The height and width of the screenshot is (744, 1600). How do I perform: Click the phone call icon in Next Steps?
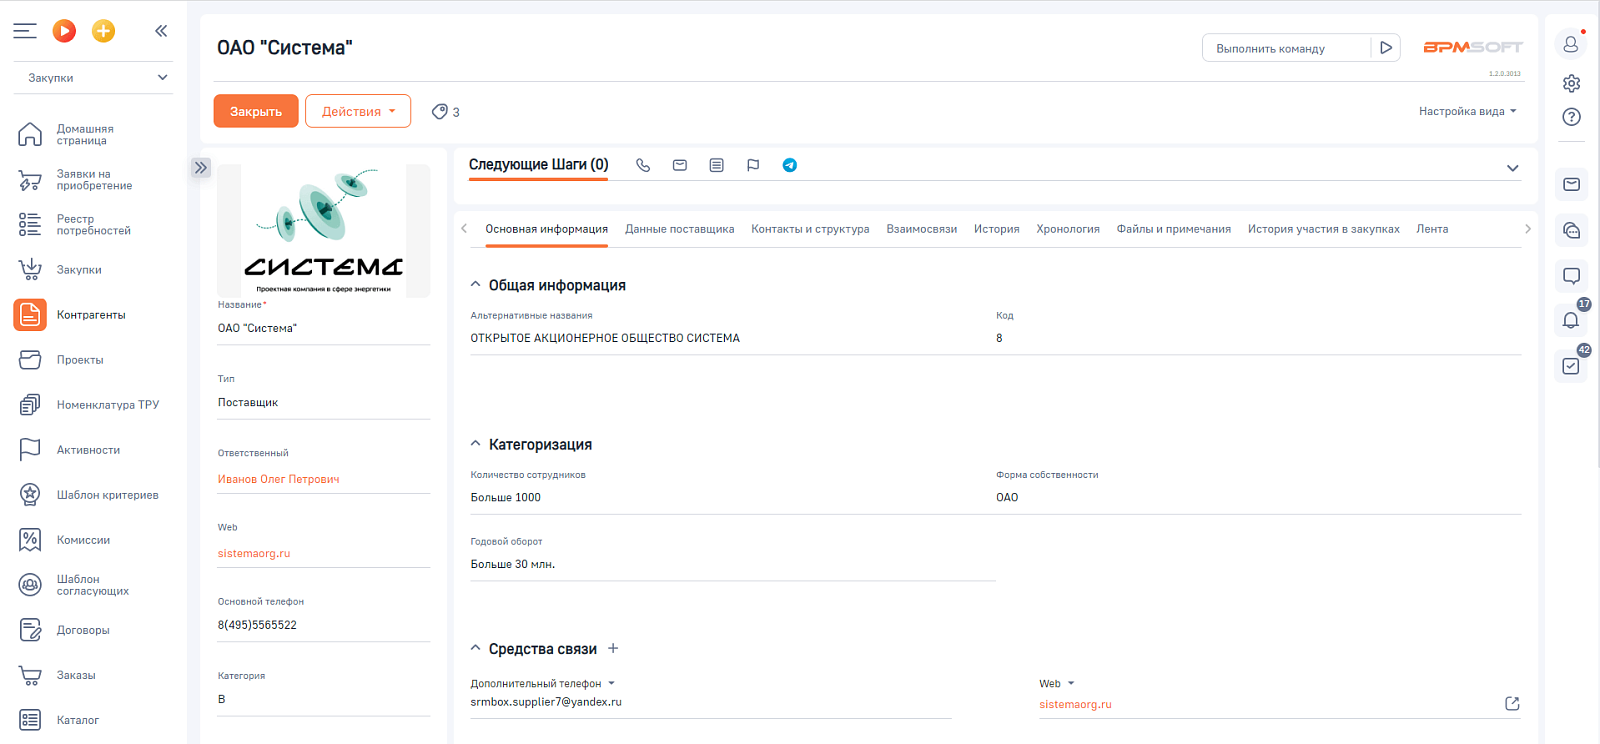click(643, 165)
